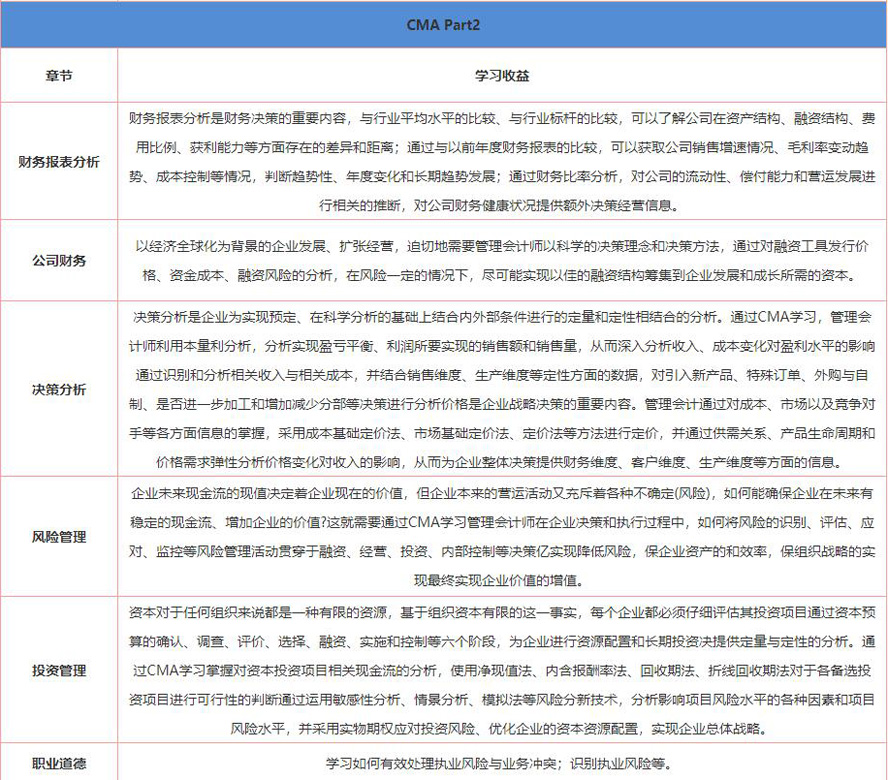
Task: Click the 'CMA Part2' table header
Action: pos(443,25)
